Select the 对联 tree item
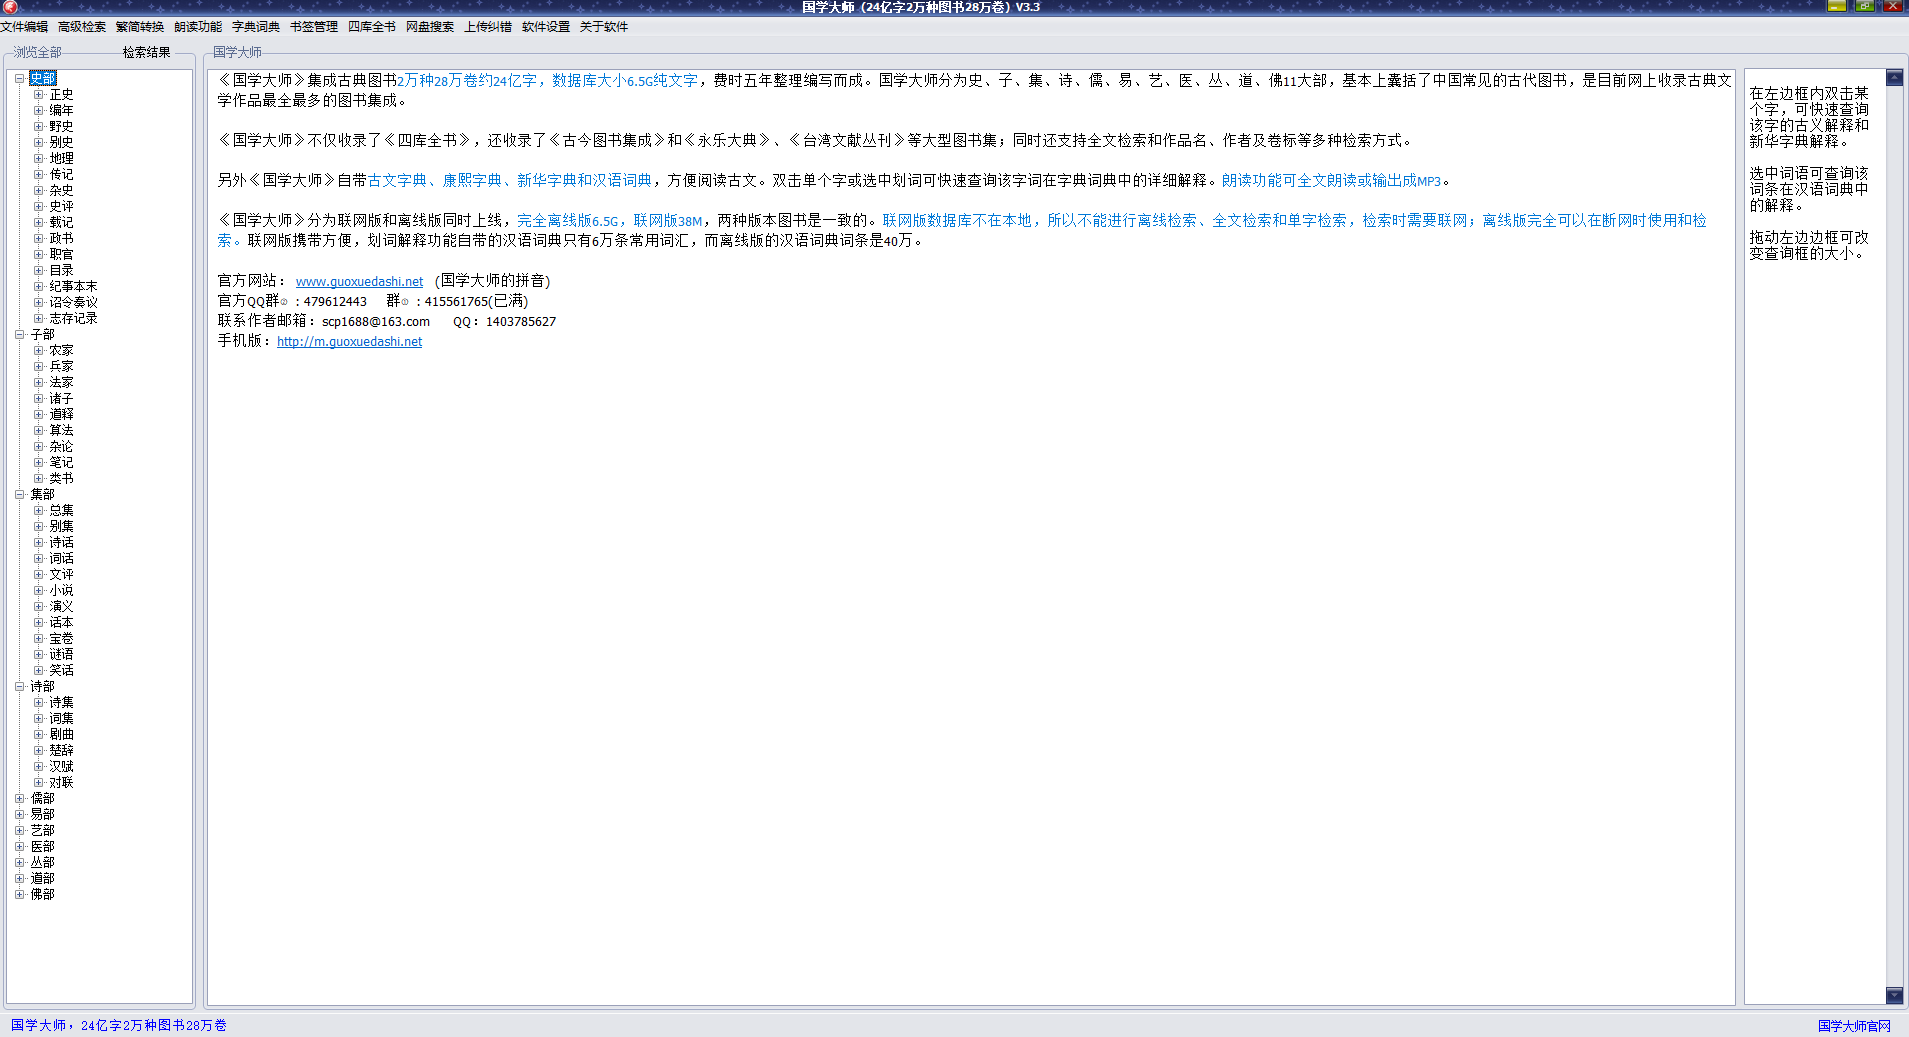This screenshot has width=1909, height=1037. [x=61, y=782]
